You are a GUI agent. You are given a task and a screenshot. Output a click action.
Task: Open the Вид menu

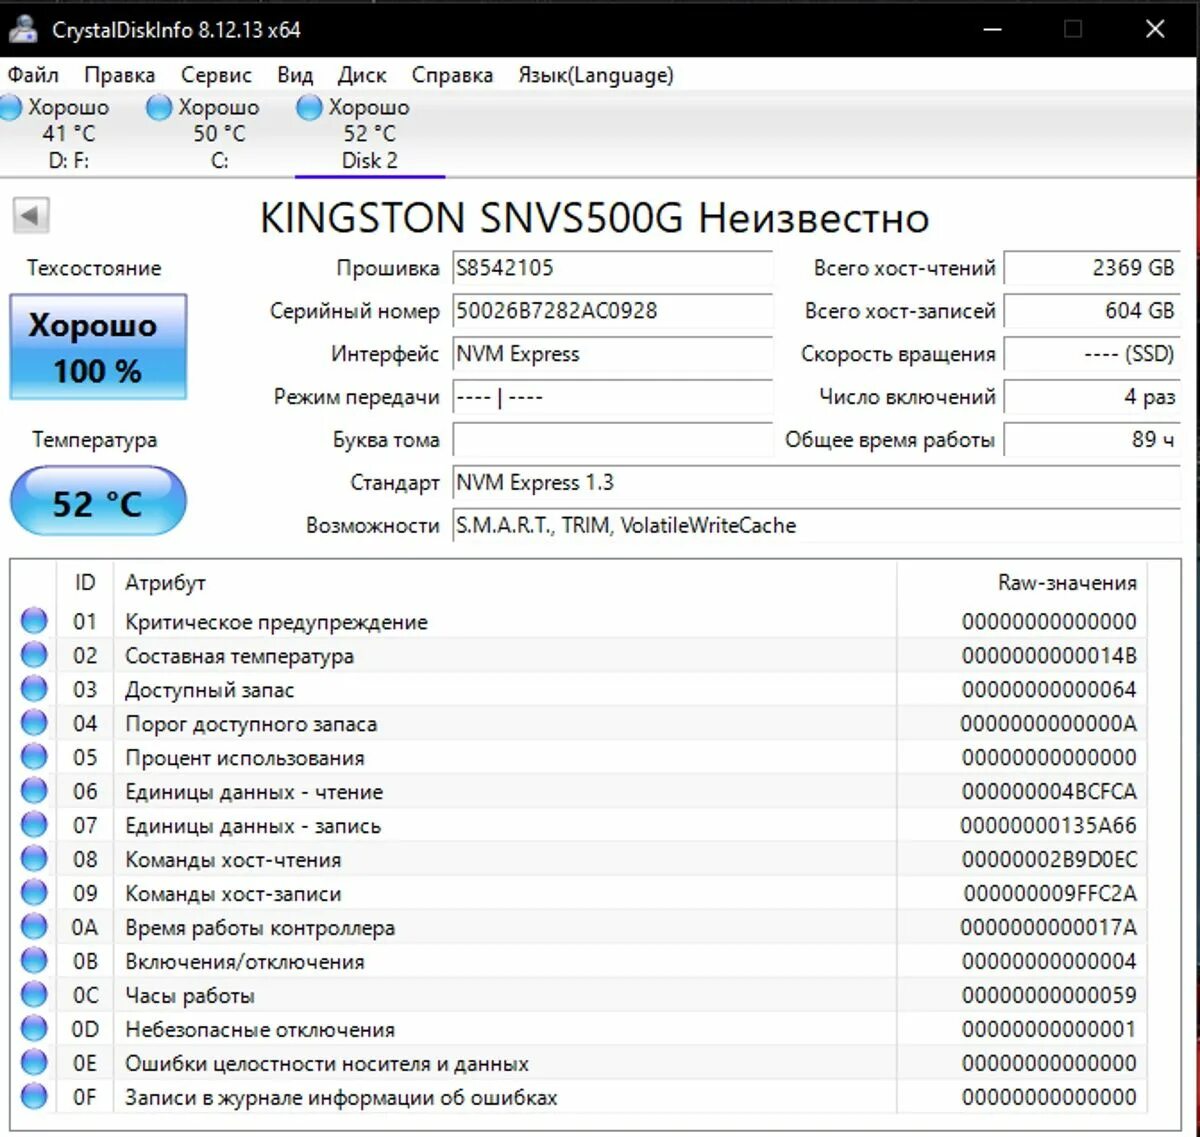[x=295, y=75]
